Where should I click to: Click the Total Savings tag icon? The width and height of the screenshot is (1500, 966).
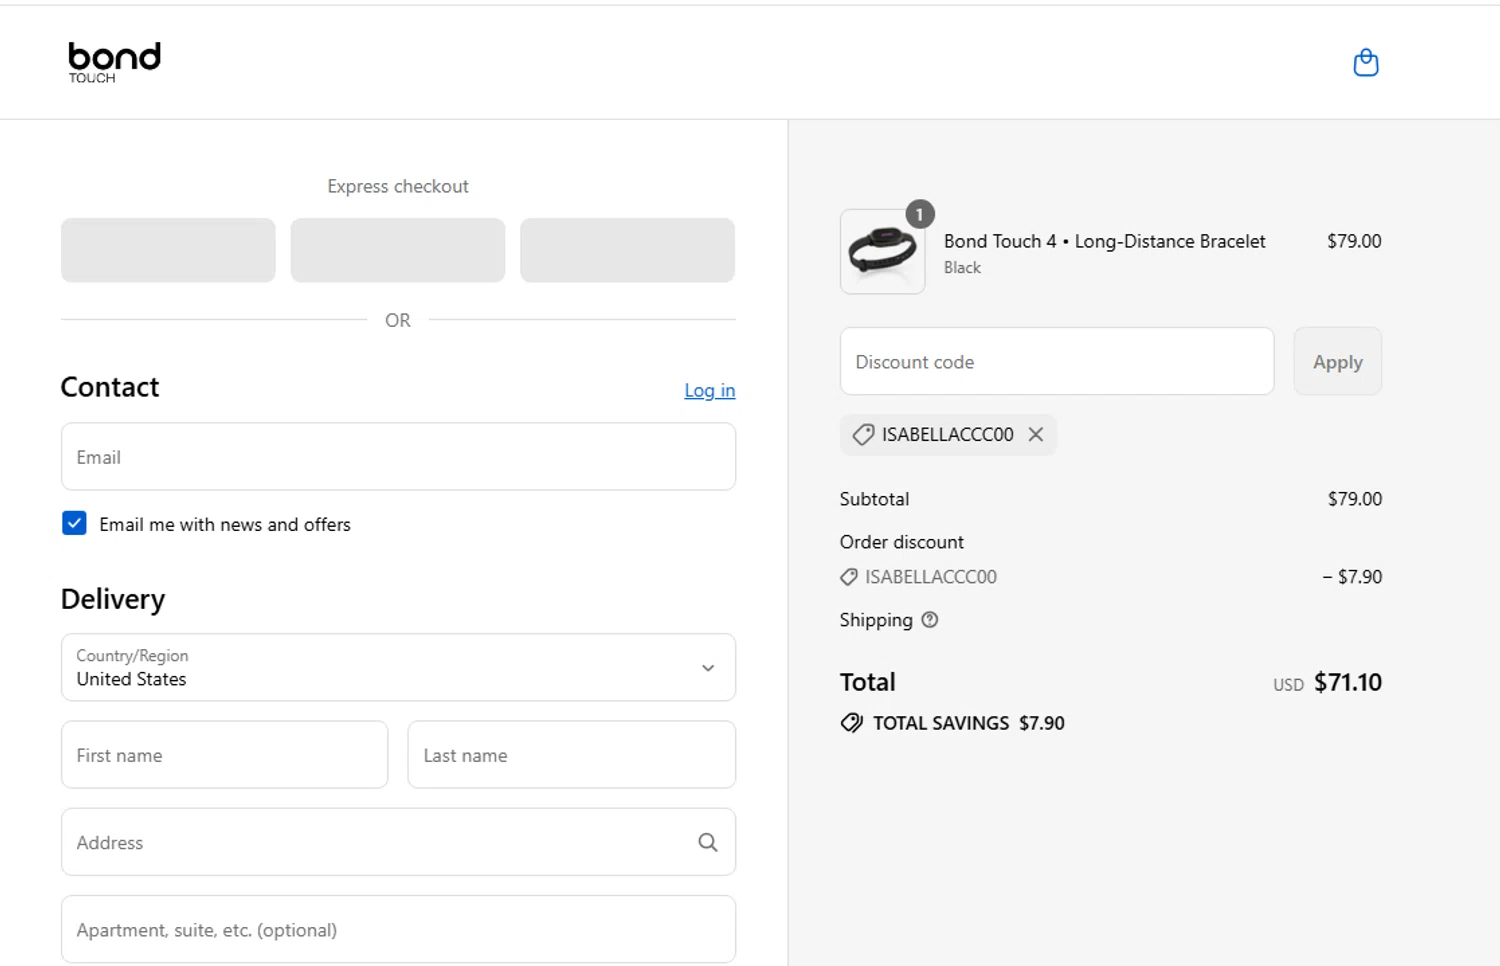851,723
